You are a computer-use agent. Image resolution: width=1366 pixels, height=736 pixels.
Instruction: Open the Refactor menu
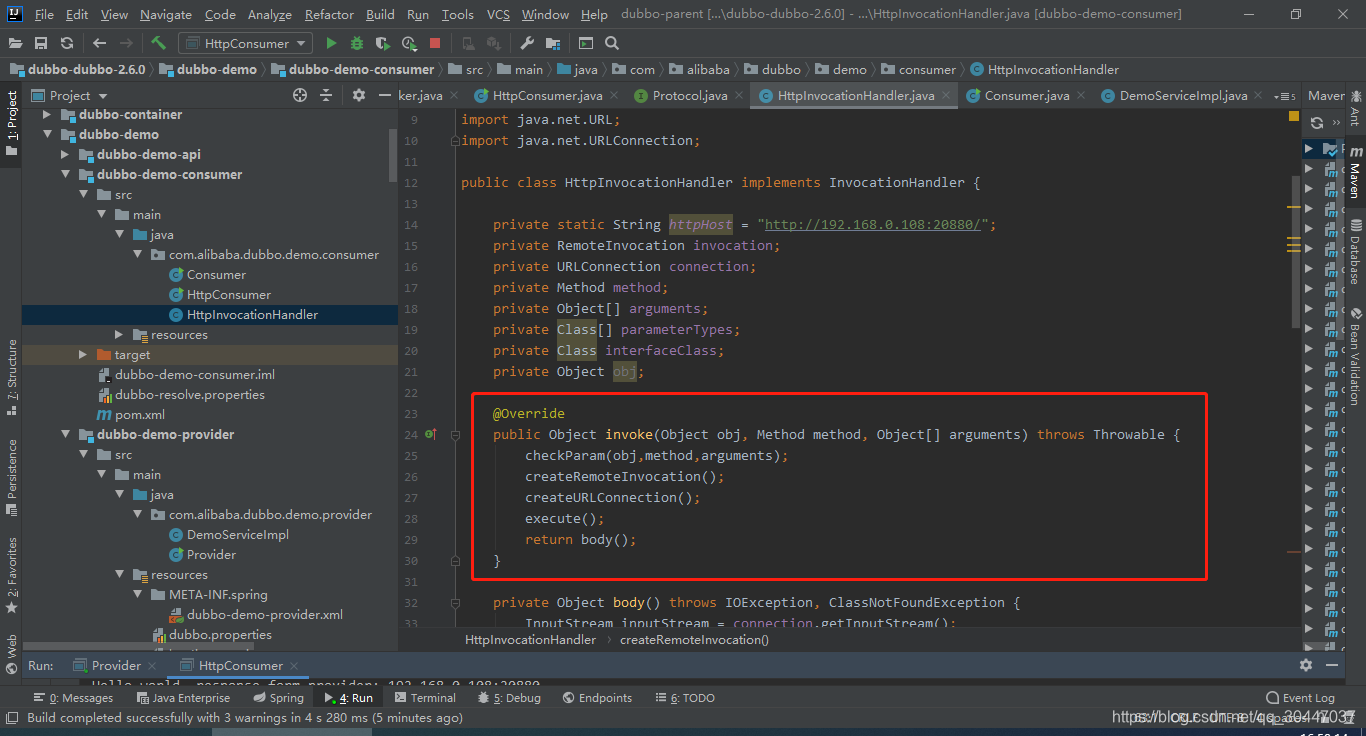click(x=330, y=14)
